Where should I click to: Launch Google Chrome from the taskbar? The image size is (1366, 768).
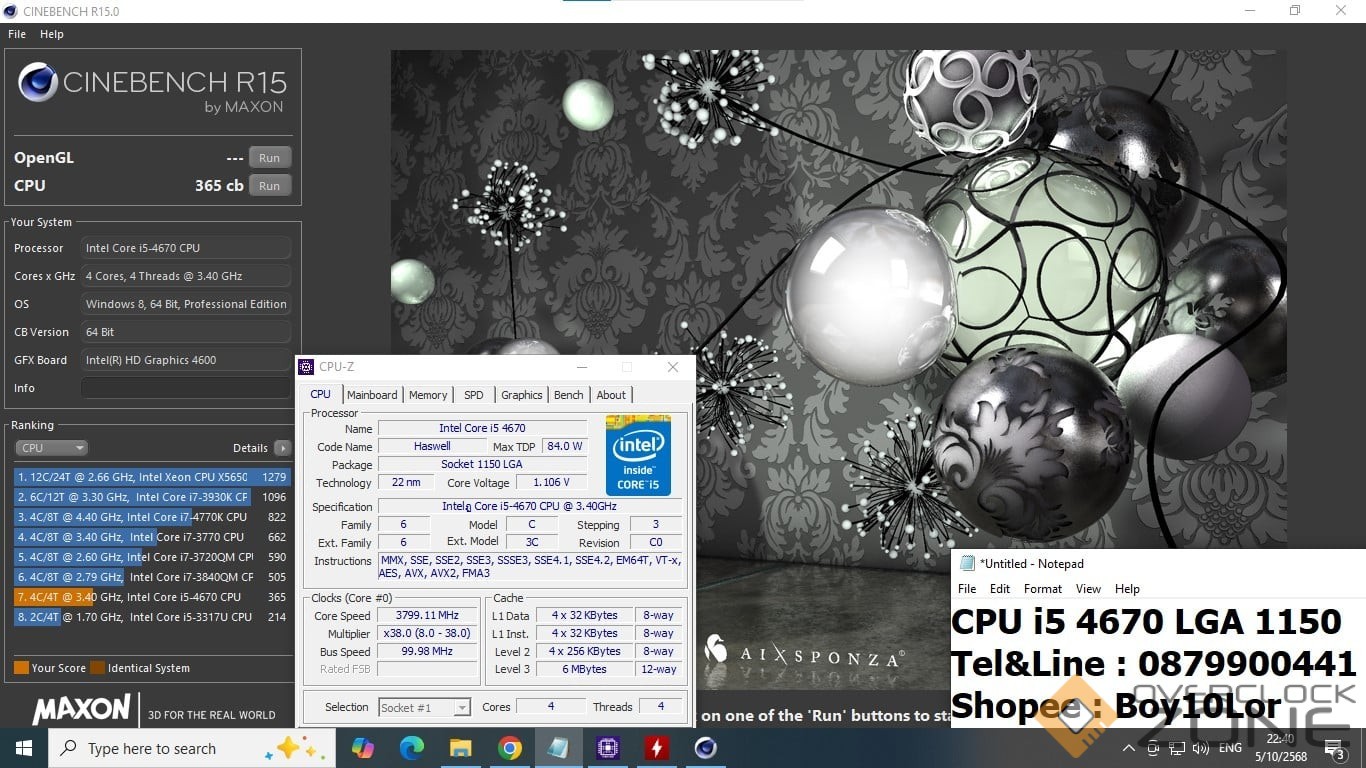pos(510,748)
